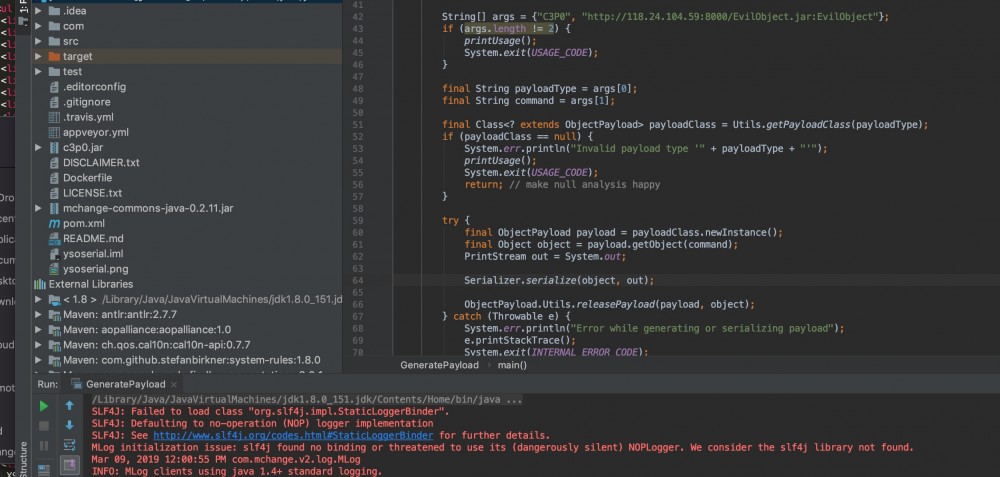The image size is (1000, 477).
Task: Click the .travis.yml YAML file icon
Action: pyautogui.click(x=54, y=117)
